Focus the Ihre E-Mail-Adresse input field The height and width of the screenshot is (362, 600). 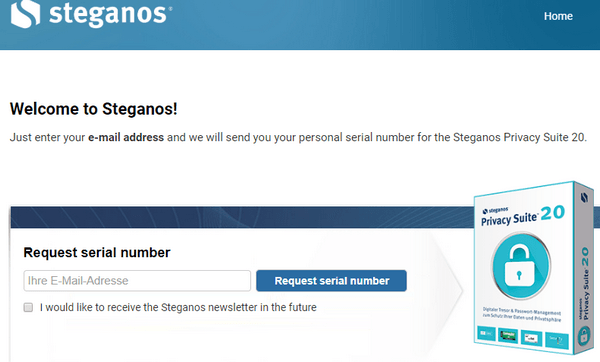[137, 280]
